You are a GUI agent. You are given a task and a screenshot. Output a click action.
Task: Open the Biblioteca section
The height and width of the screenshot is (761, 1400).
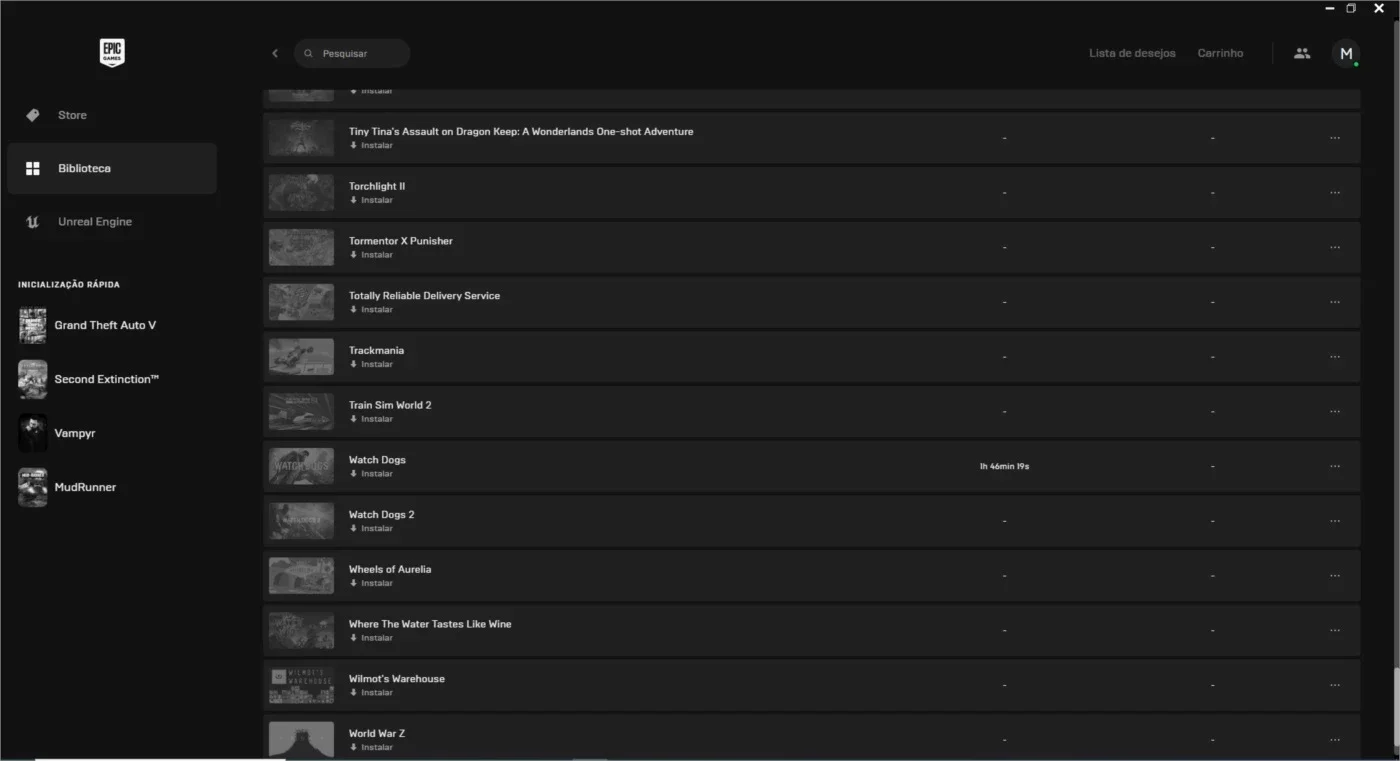[x=112, y=168]
